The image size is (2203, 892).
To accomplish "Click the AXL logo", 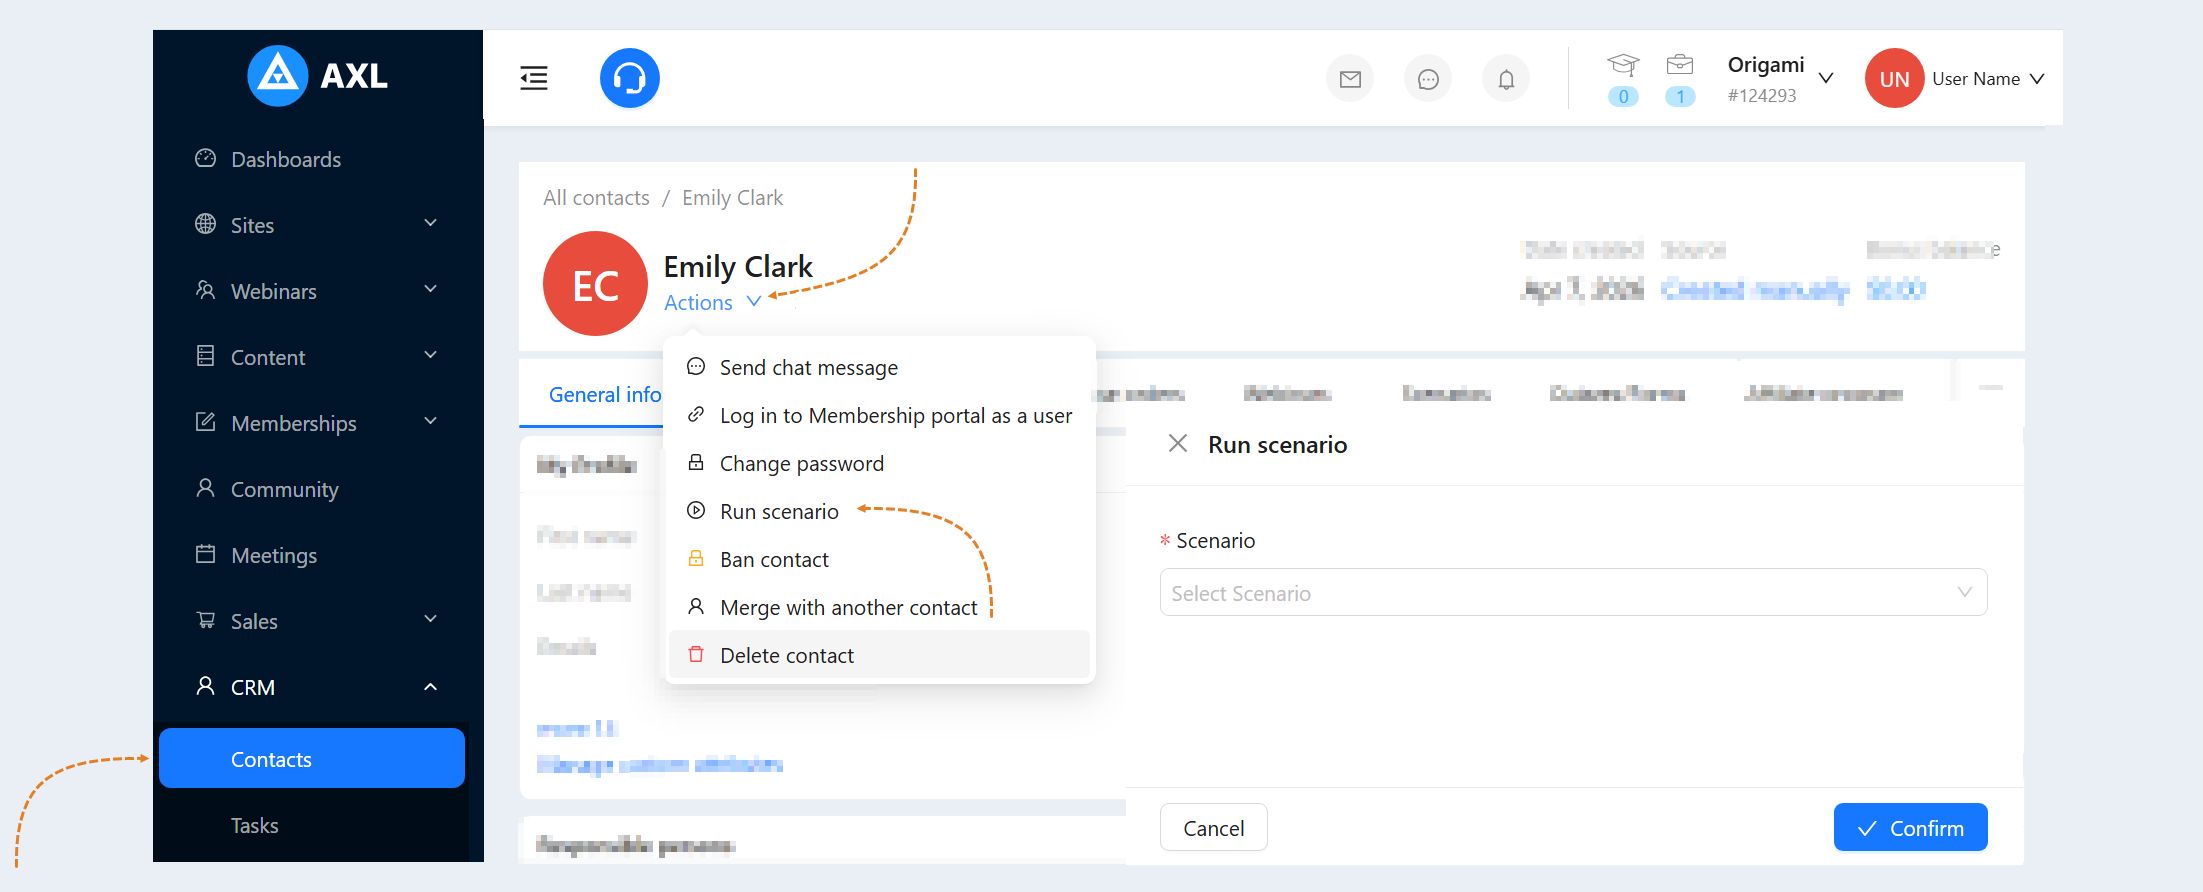I will tap(318, 76).
